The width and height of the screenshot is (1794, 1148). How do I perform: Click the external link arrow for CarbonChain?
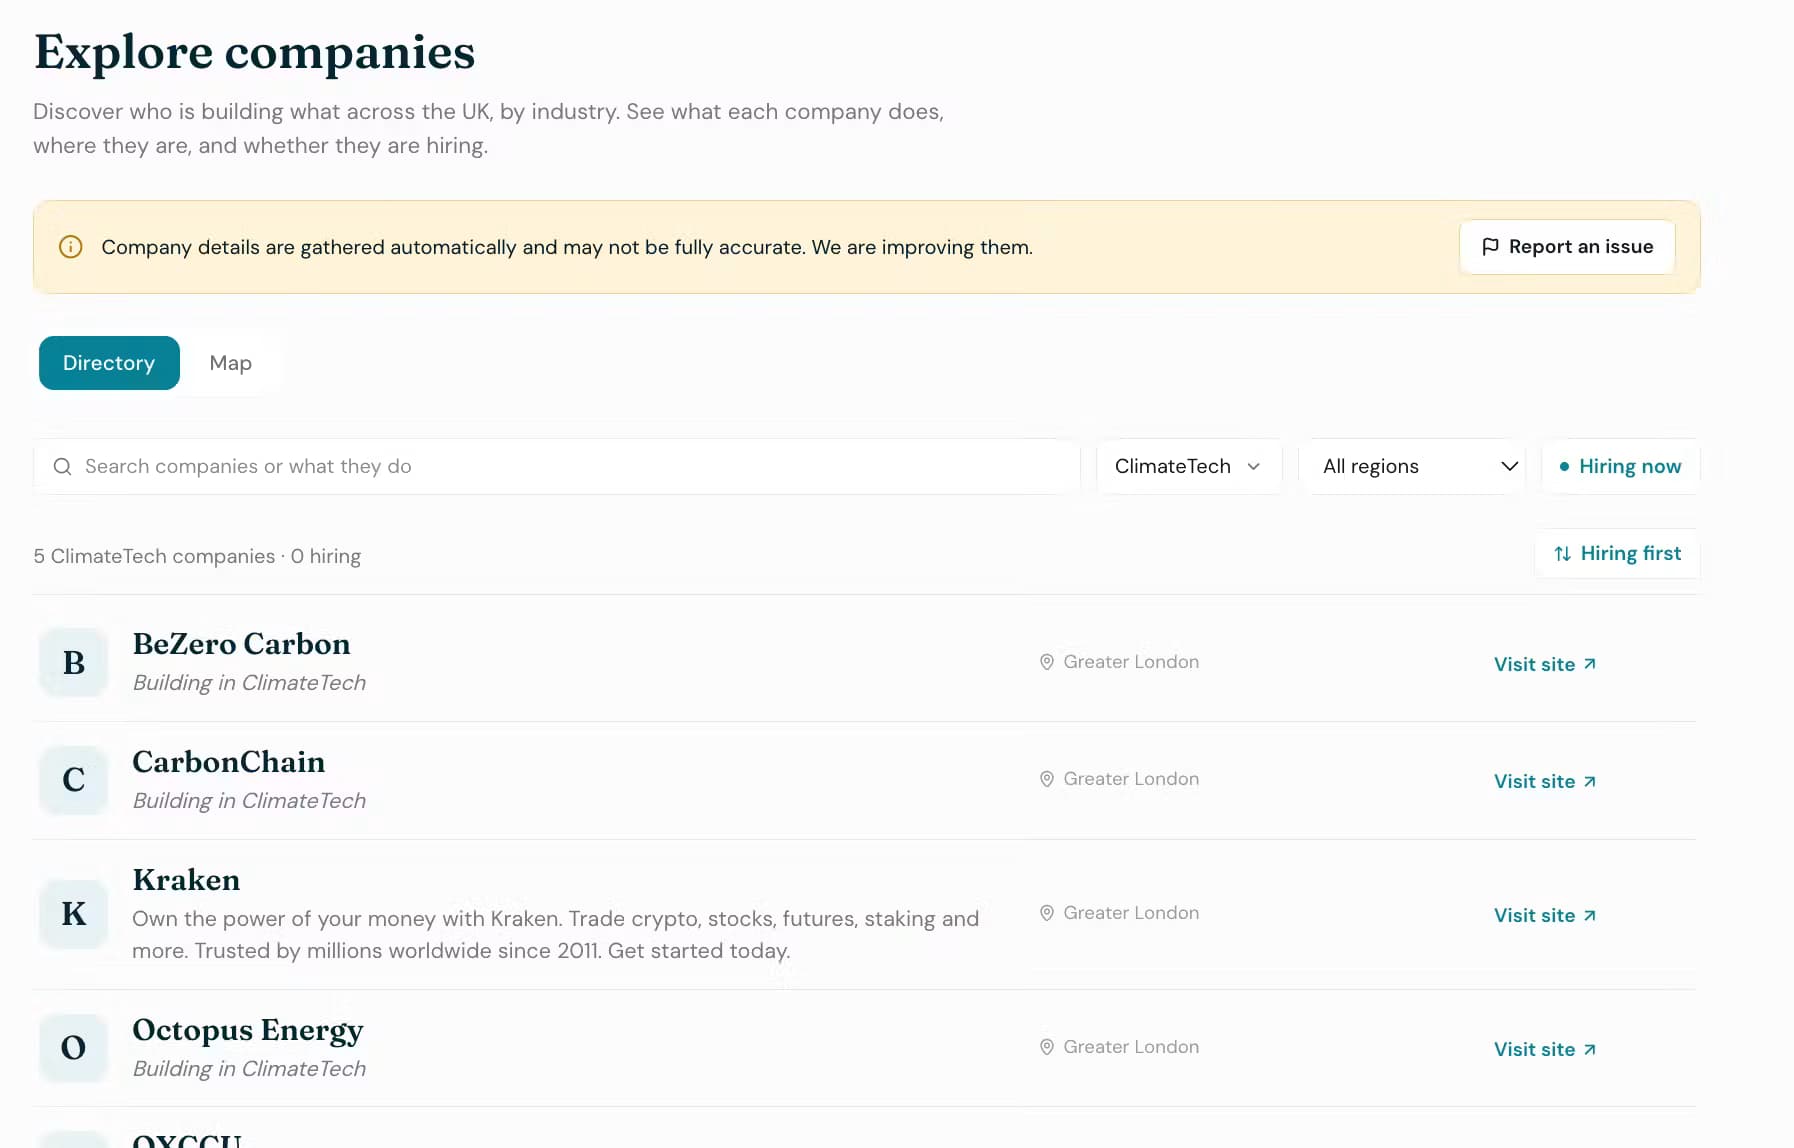[1590, 781]
